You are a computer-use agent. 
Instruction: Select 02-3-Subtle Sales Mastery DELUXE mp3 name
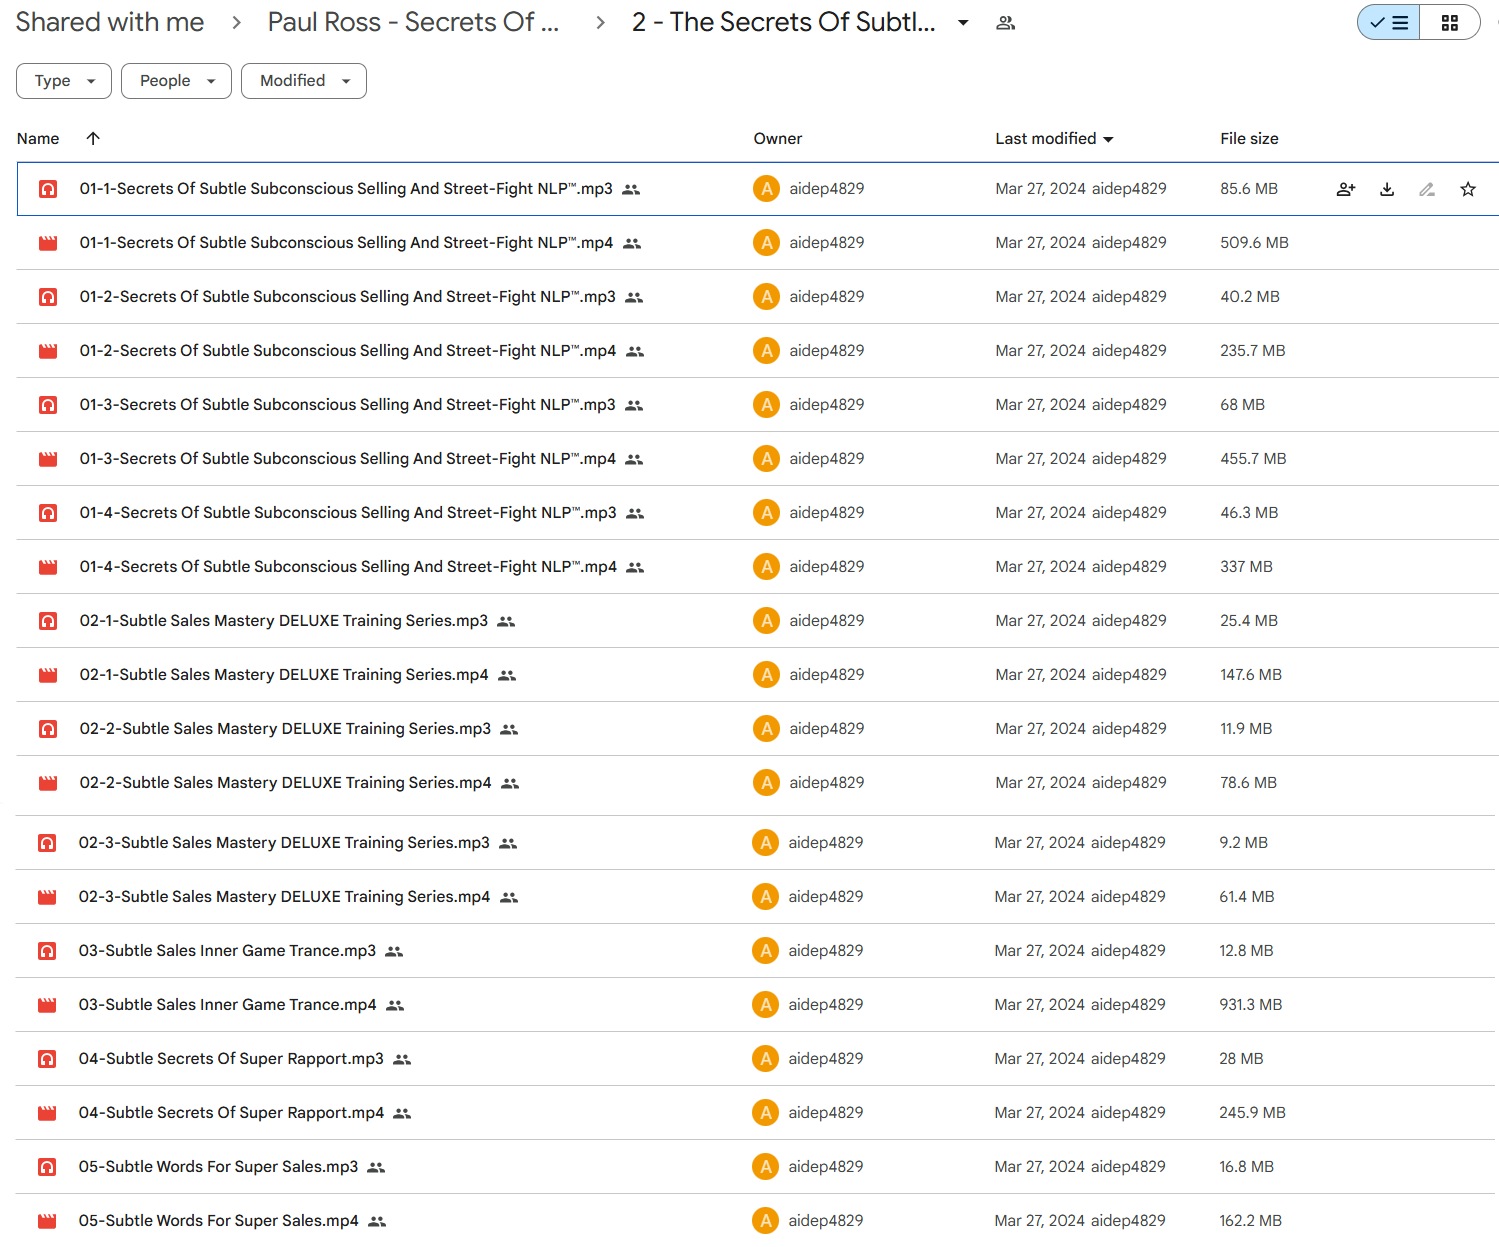click(x=284, y=843)
